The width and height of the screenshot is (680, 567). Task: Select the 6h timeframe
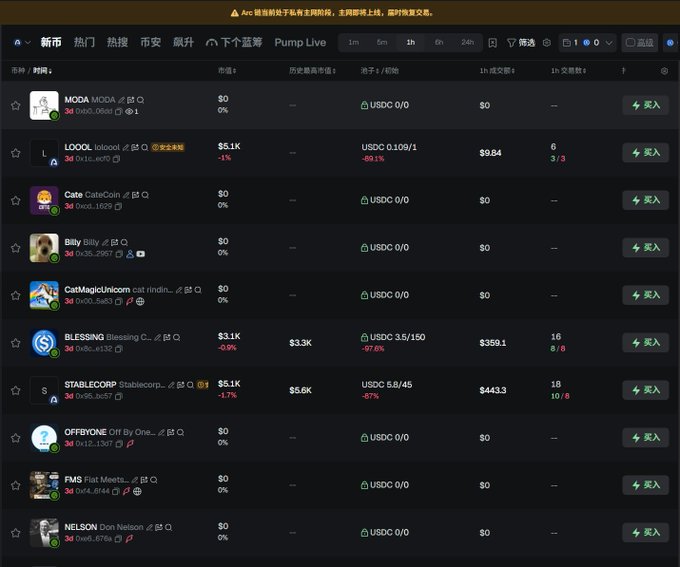coord(439,43)
